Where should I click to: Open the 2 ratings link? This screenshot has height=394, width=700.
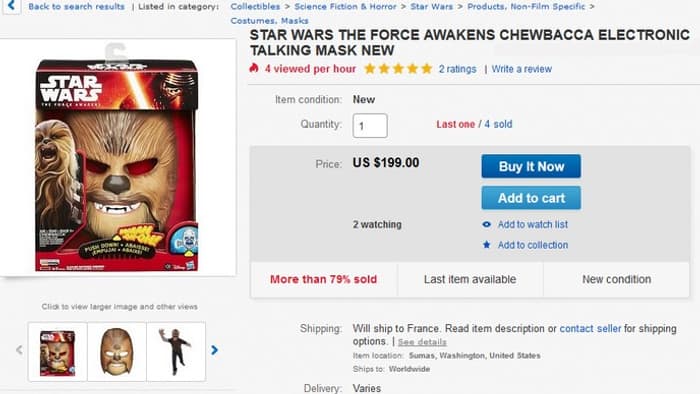(457, 69)
